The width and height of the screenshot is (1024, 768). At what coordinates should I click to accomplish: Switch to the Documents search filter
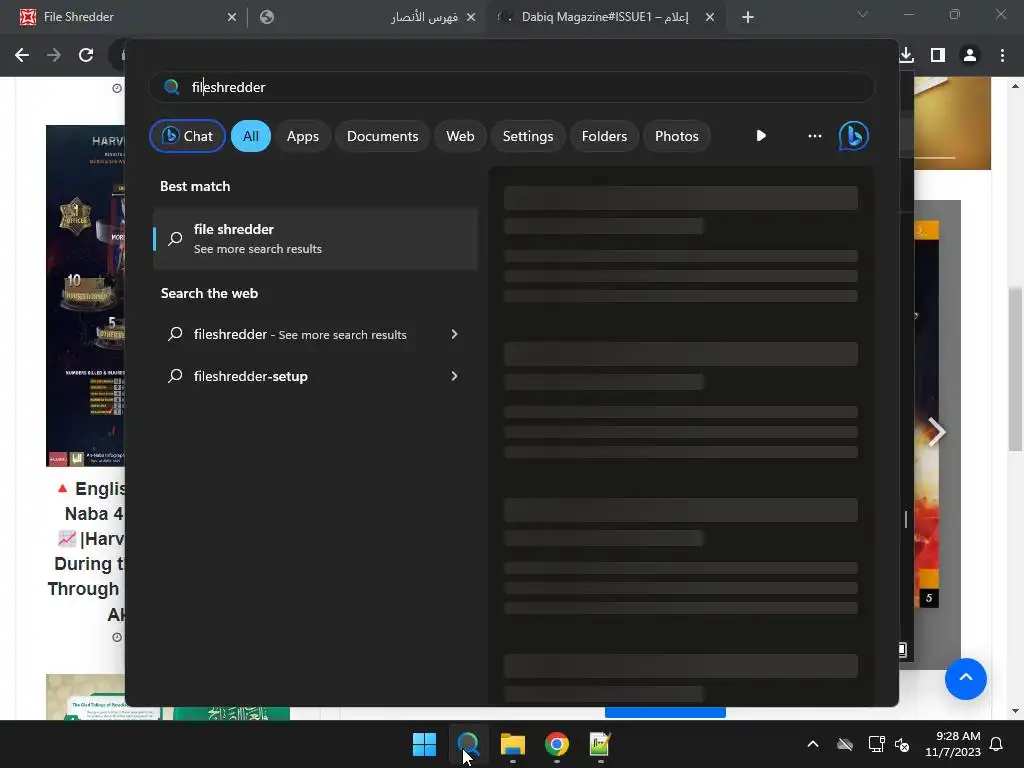[382, 136]
